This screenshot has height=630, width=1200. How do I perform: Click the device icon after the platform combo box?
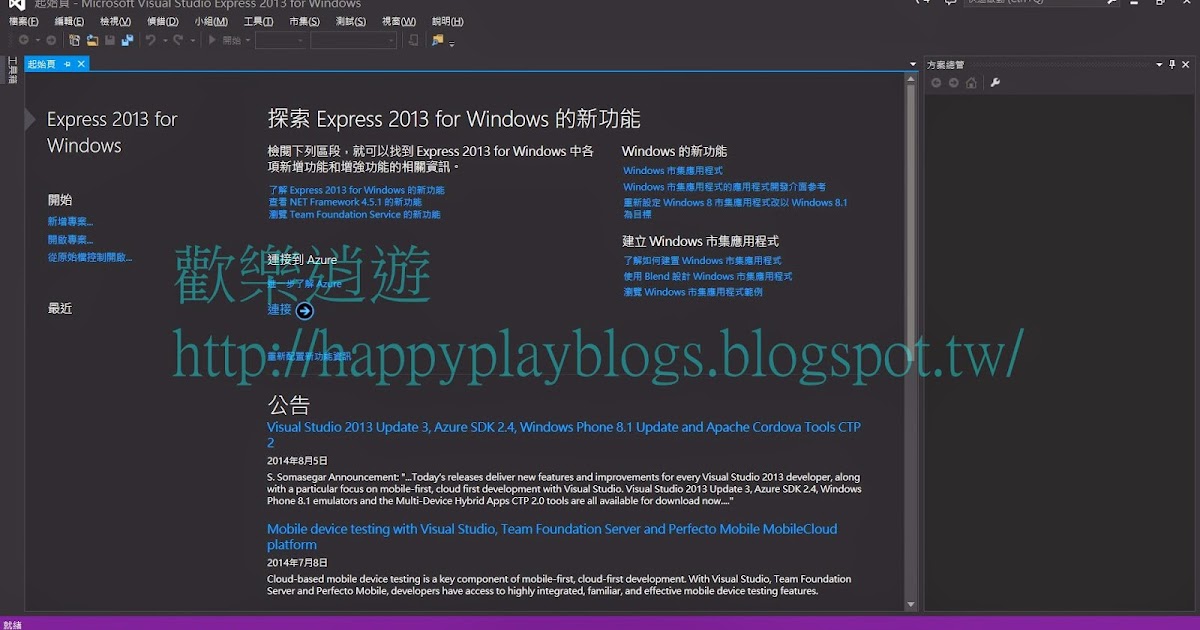(413, 40)
